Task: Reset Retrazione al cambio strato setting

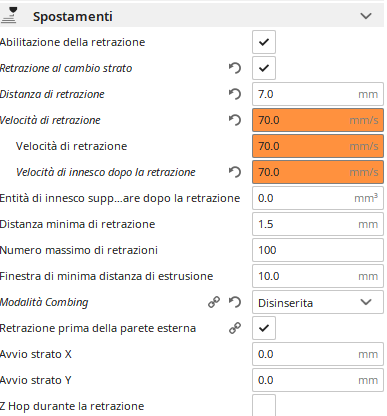Action: [x=235, y=68]
